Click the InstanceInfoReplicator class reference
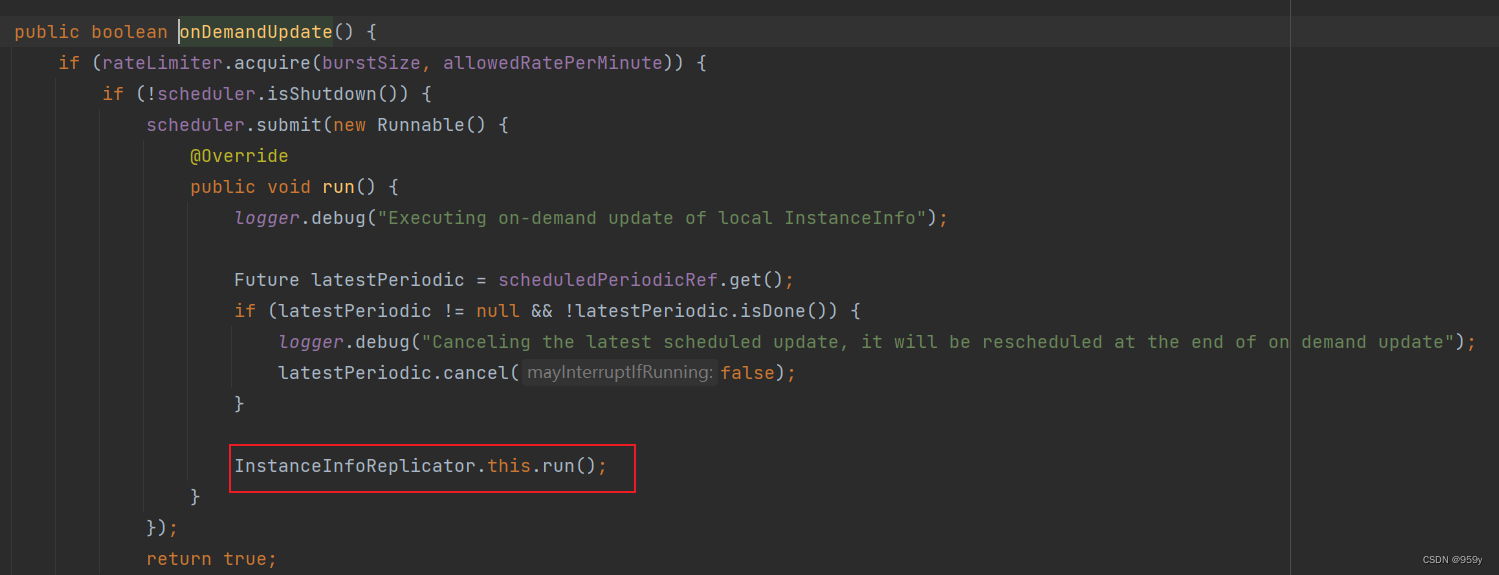This screenshot has width=1499, height=575. [x=355, y=466]
